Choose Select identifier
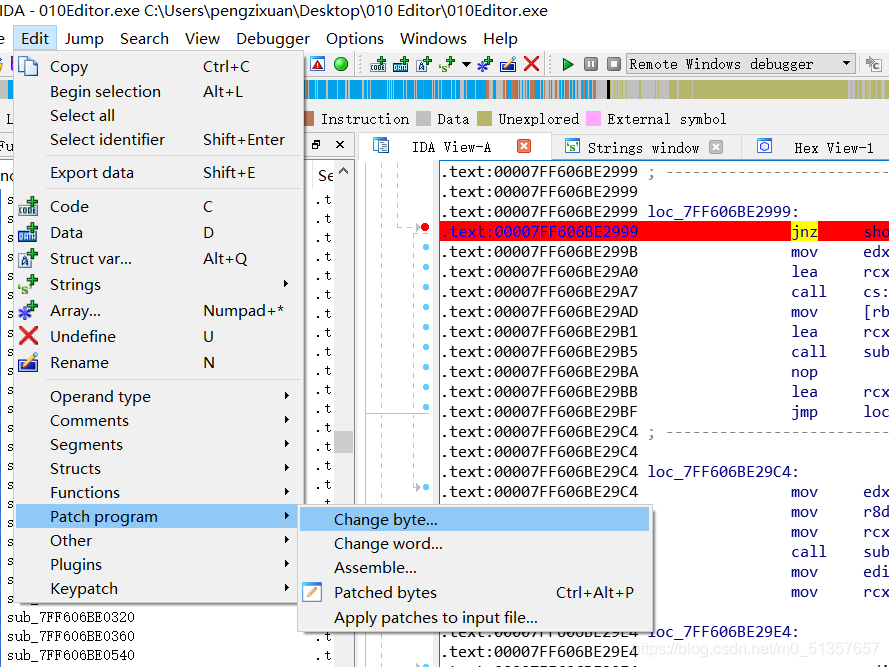The width and height of the screenshot is (889, 667). pos(157,140)
